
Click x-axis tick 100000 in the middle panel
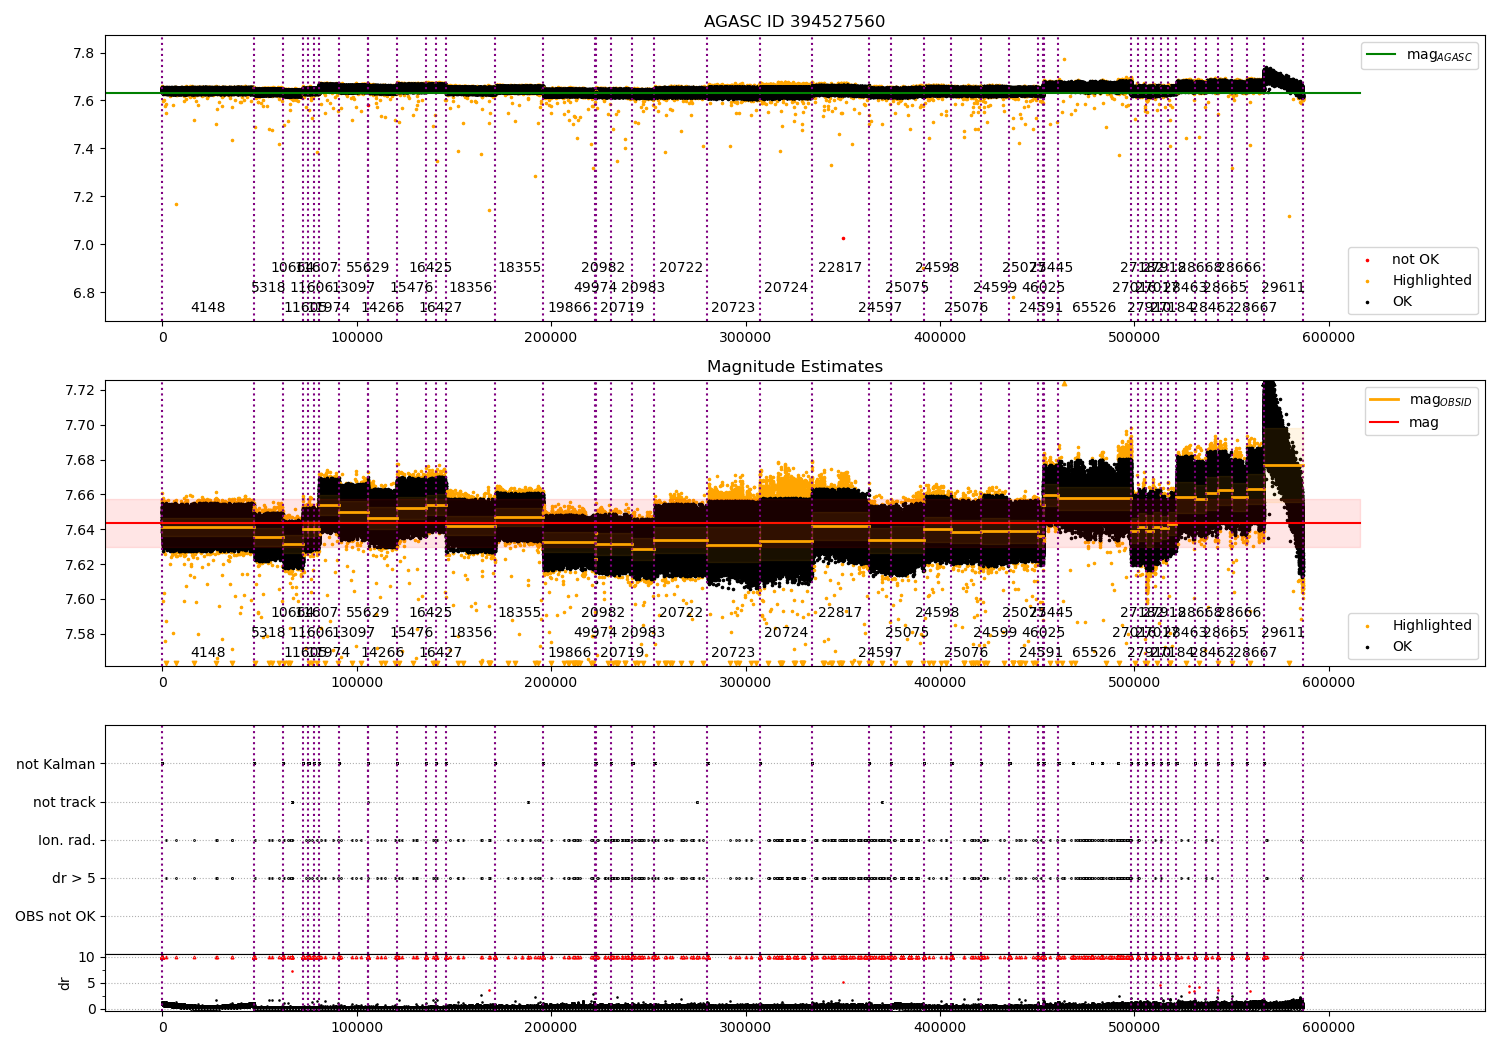(x=357, y=682)
